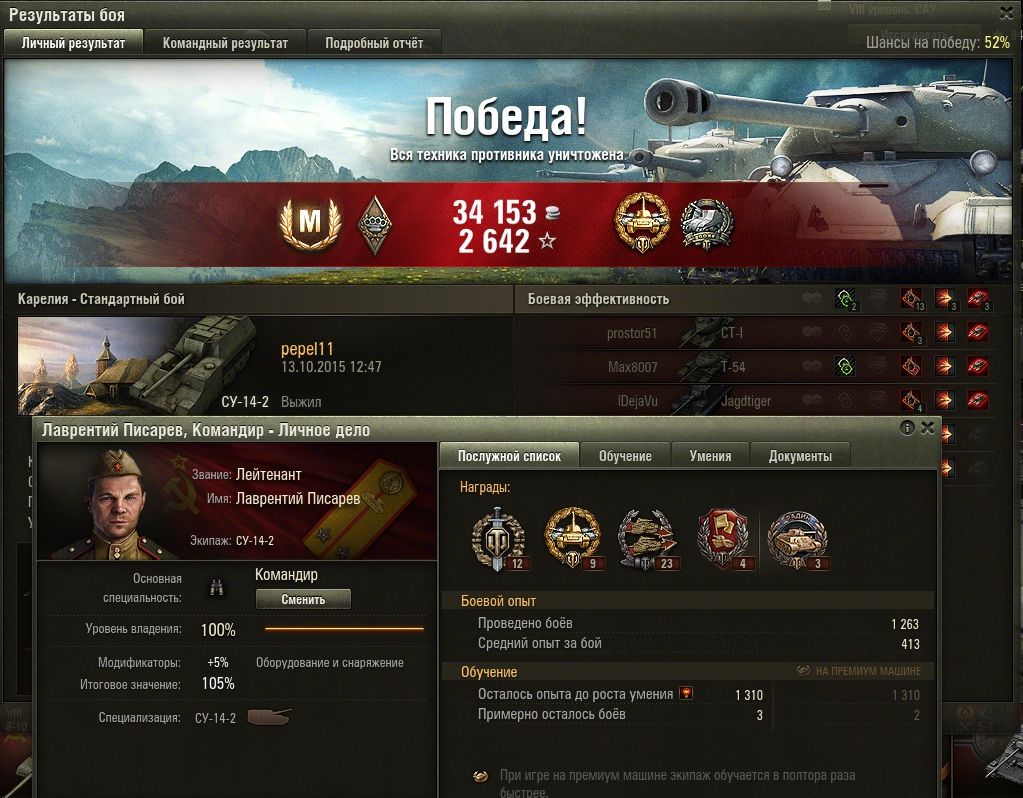Open the Подробный отчёт tab
This screenshot has width=1023, height=798.
coord(374,43)
